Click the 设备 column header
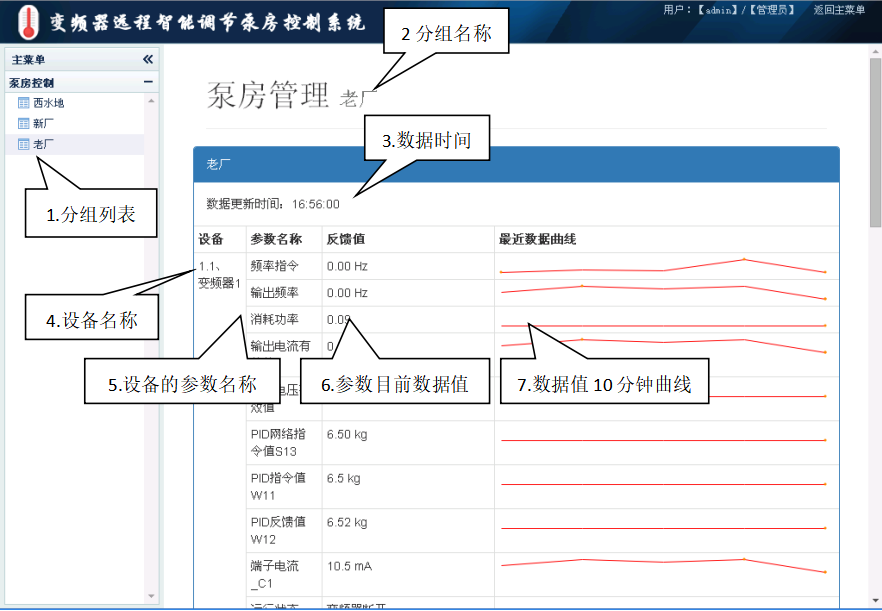Screen dimensions: 882x611 pos(211,239)
